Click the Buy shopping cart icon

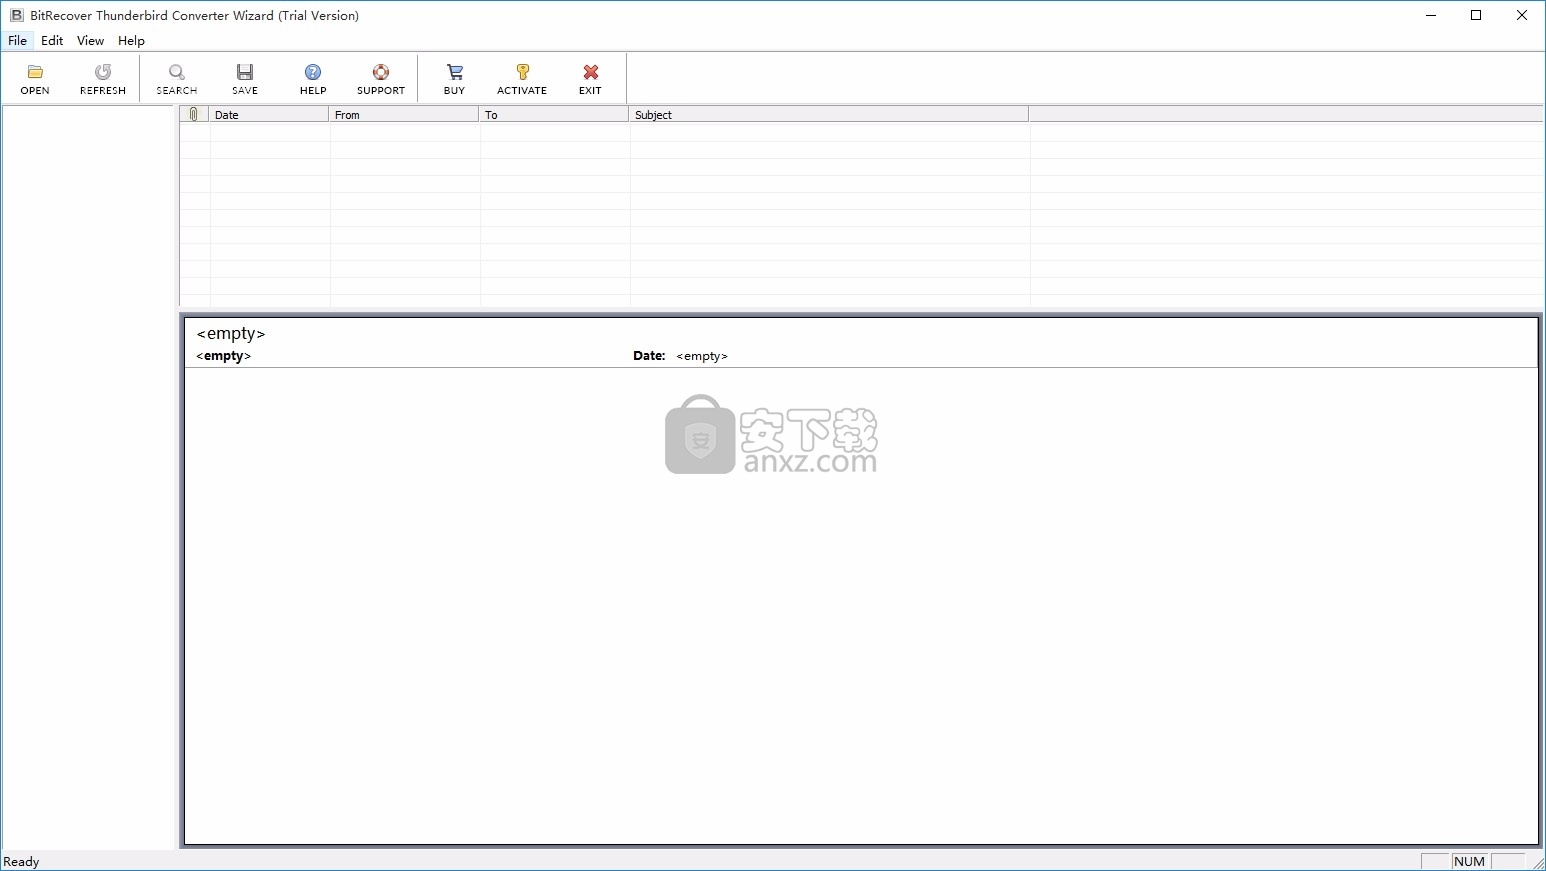coord(455,73)
